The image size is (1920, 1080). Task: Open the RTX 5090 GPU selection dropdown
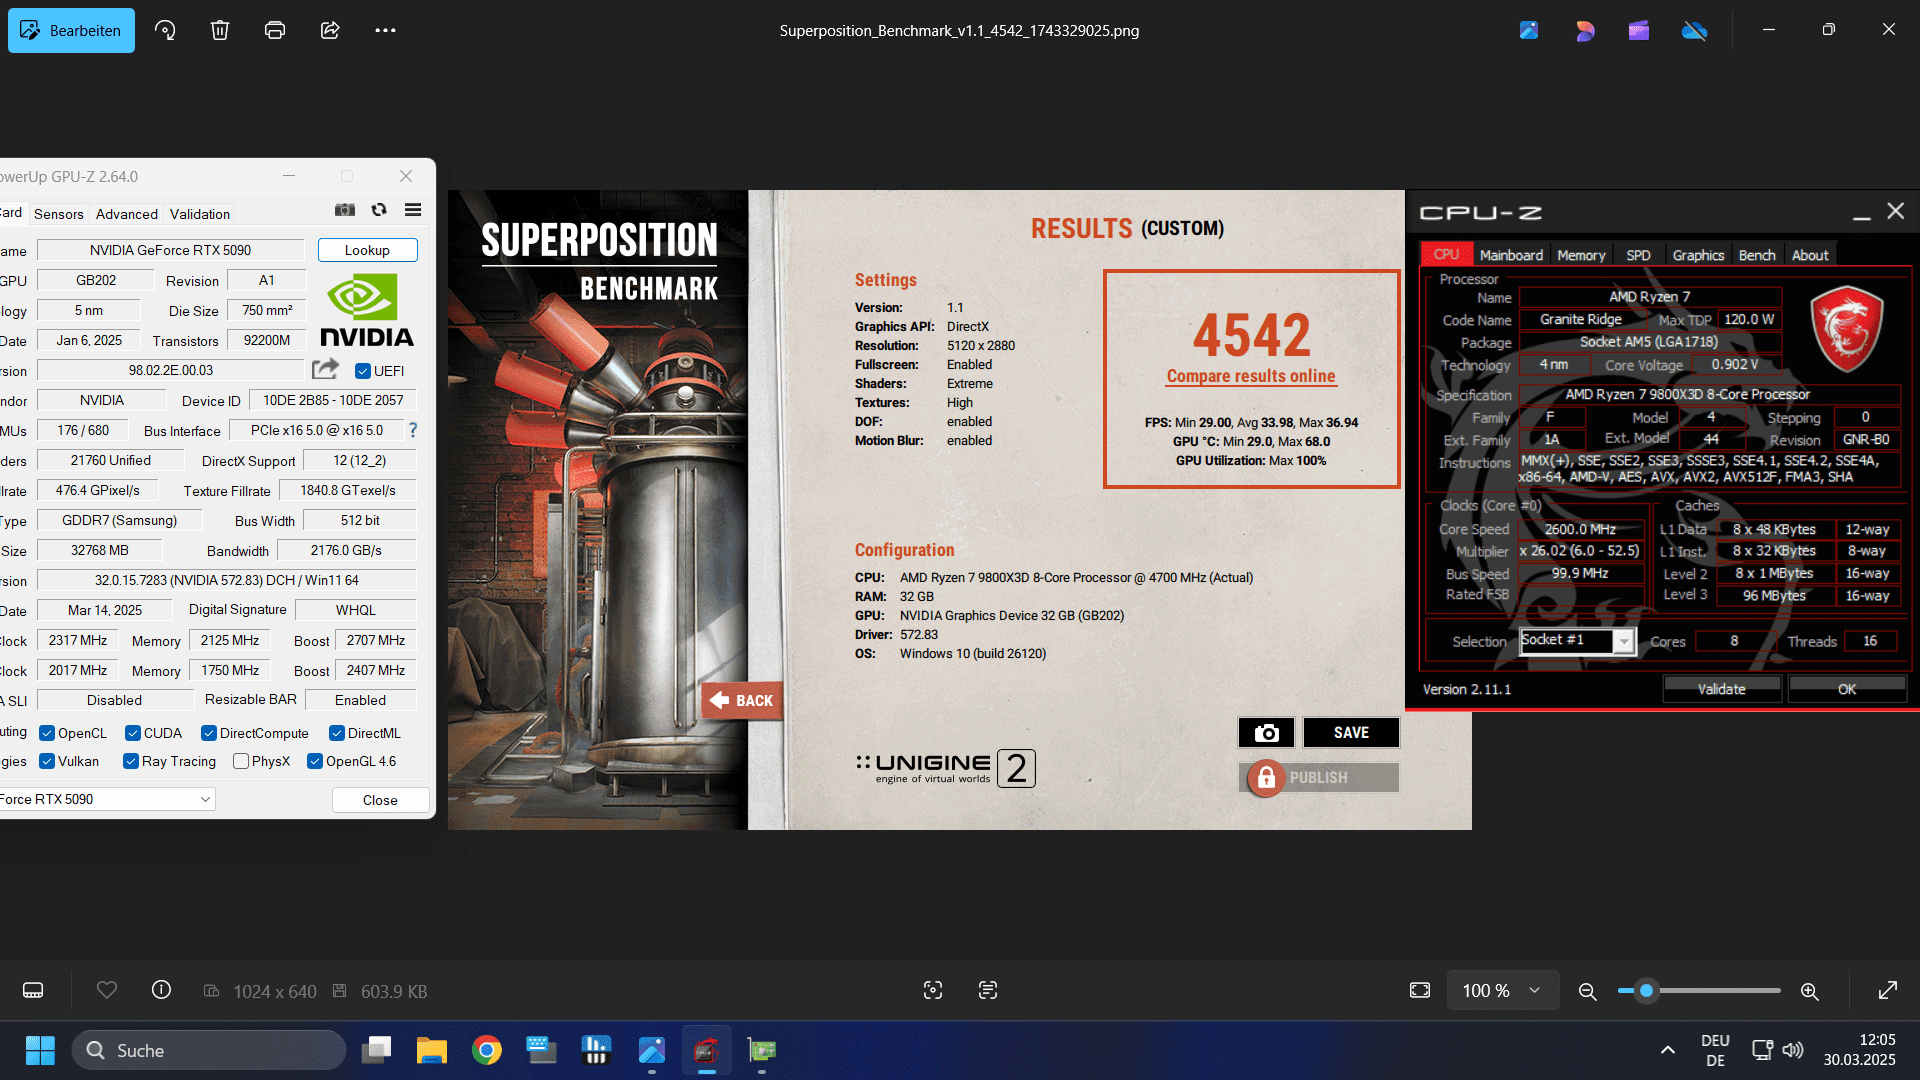[x=108, y=799]
